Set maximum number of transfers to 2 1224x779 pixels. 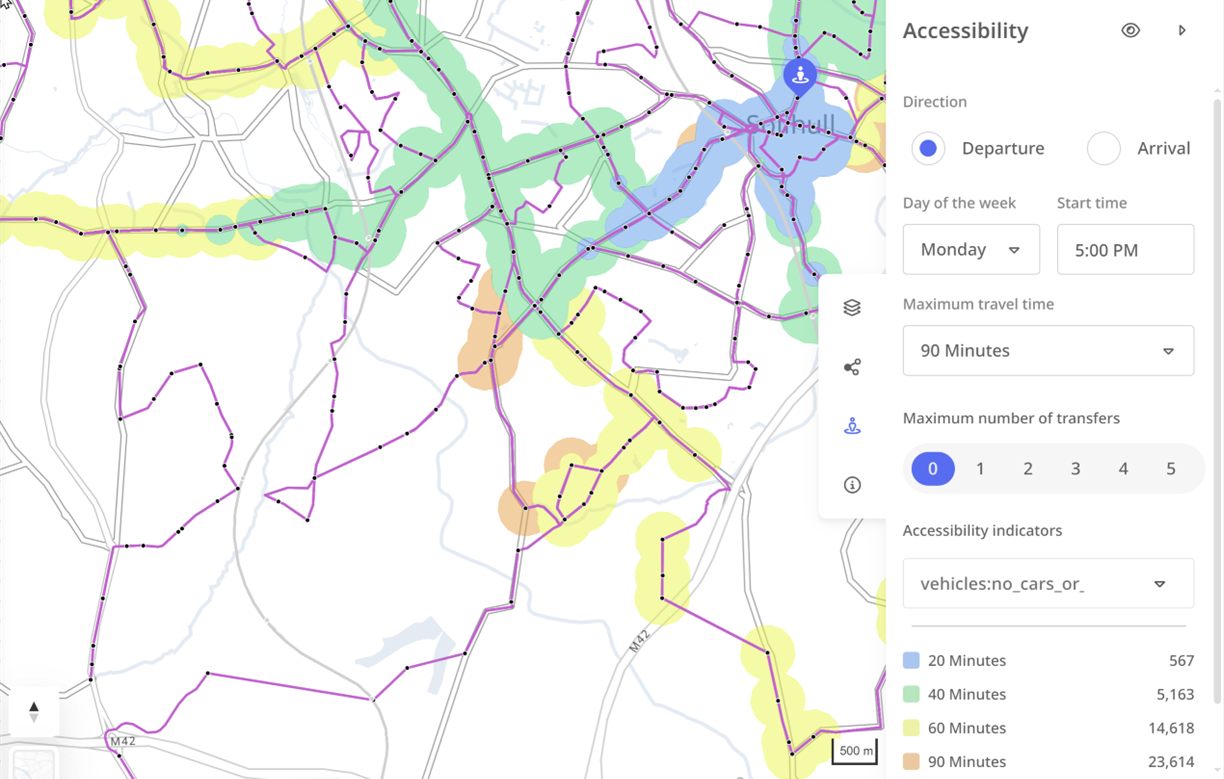pyautogui.click(x=1028, y=468)
